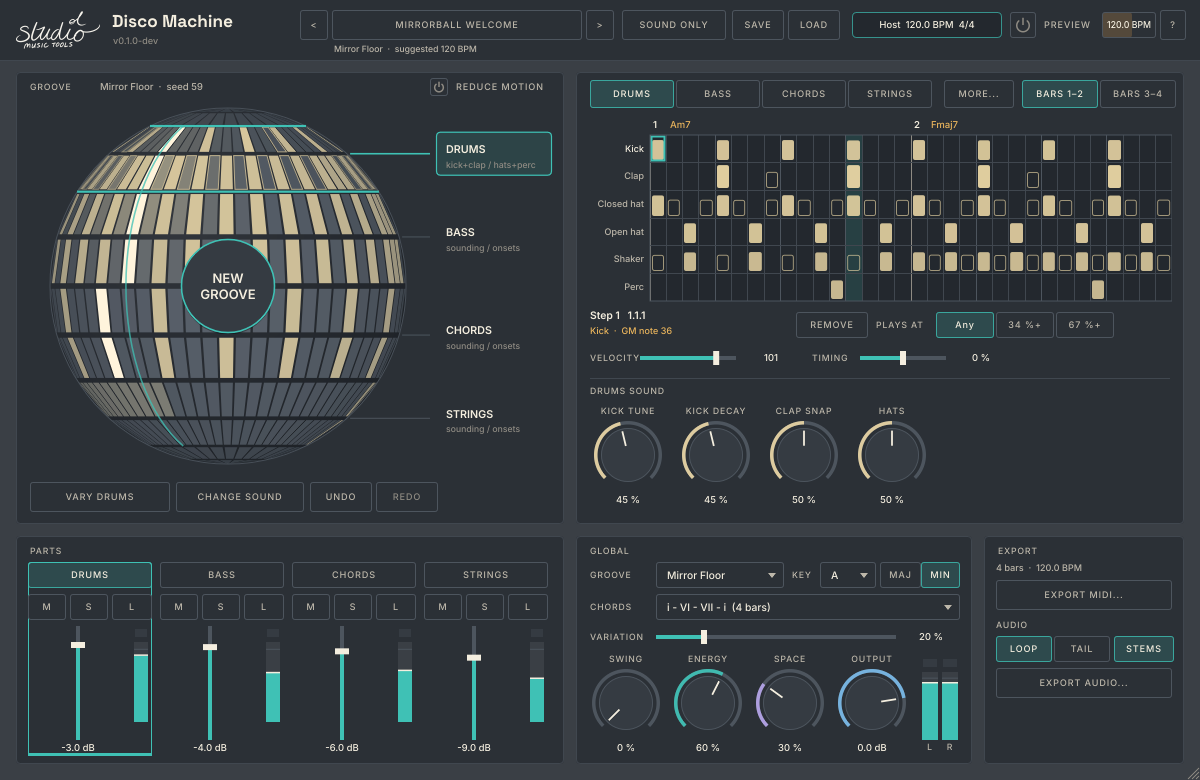
Task: Click the Studio Music Tools logo
Action: [57, 29]
